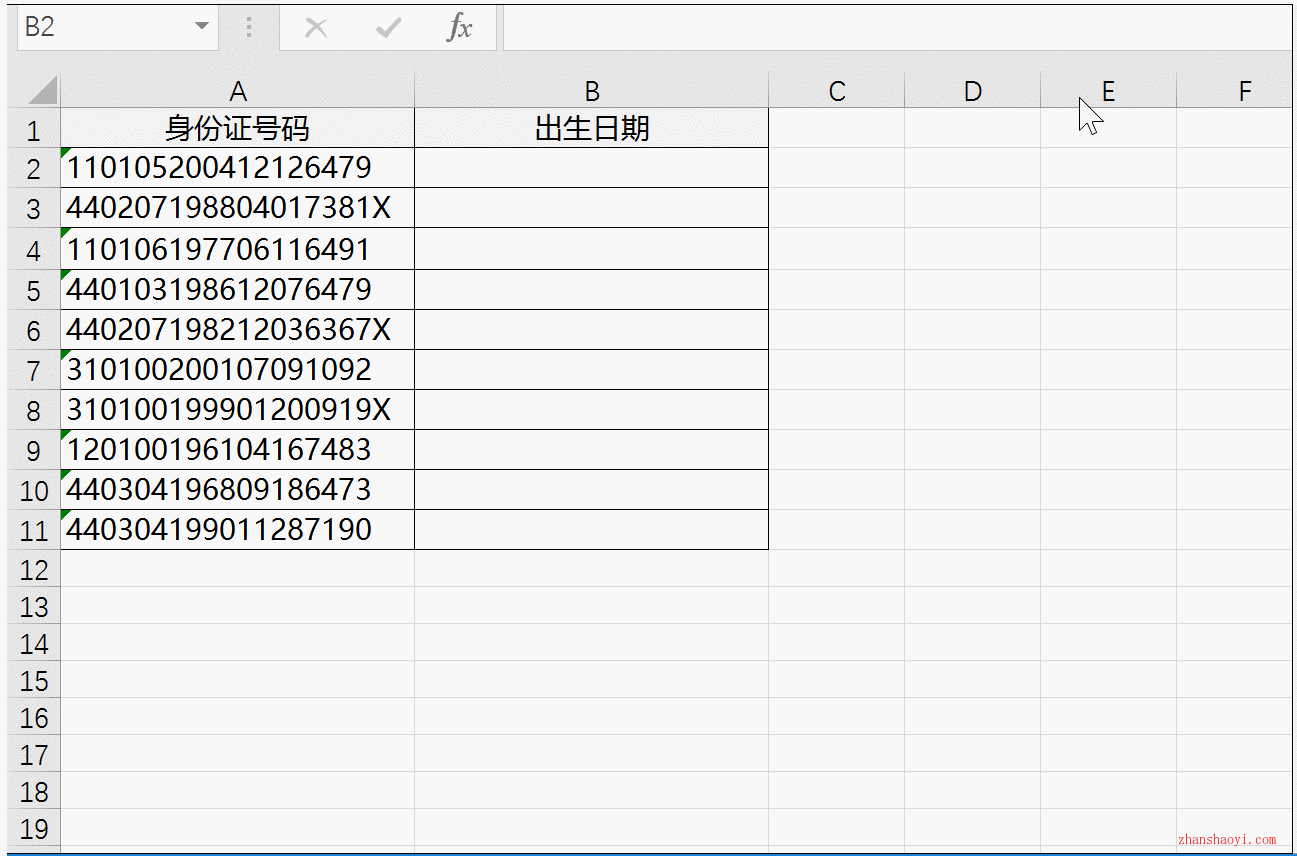Select cell containing 110106197706116491

[x=238, y=249]
